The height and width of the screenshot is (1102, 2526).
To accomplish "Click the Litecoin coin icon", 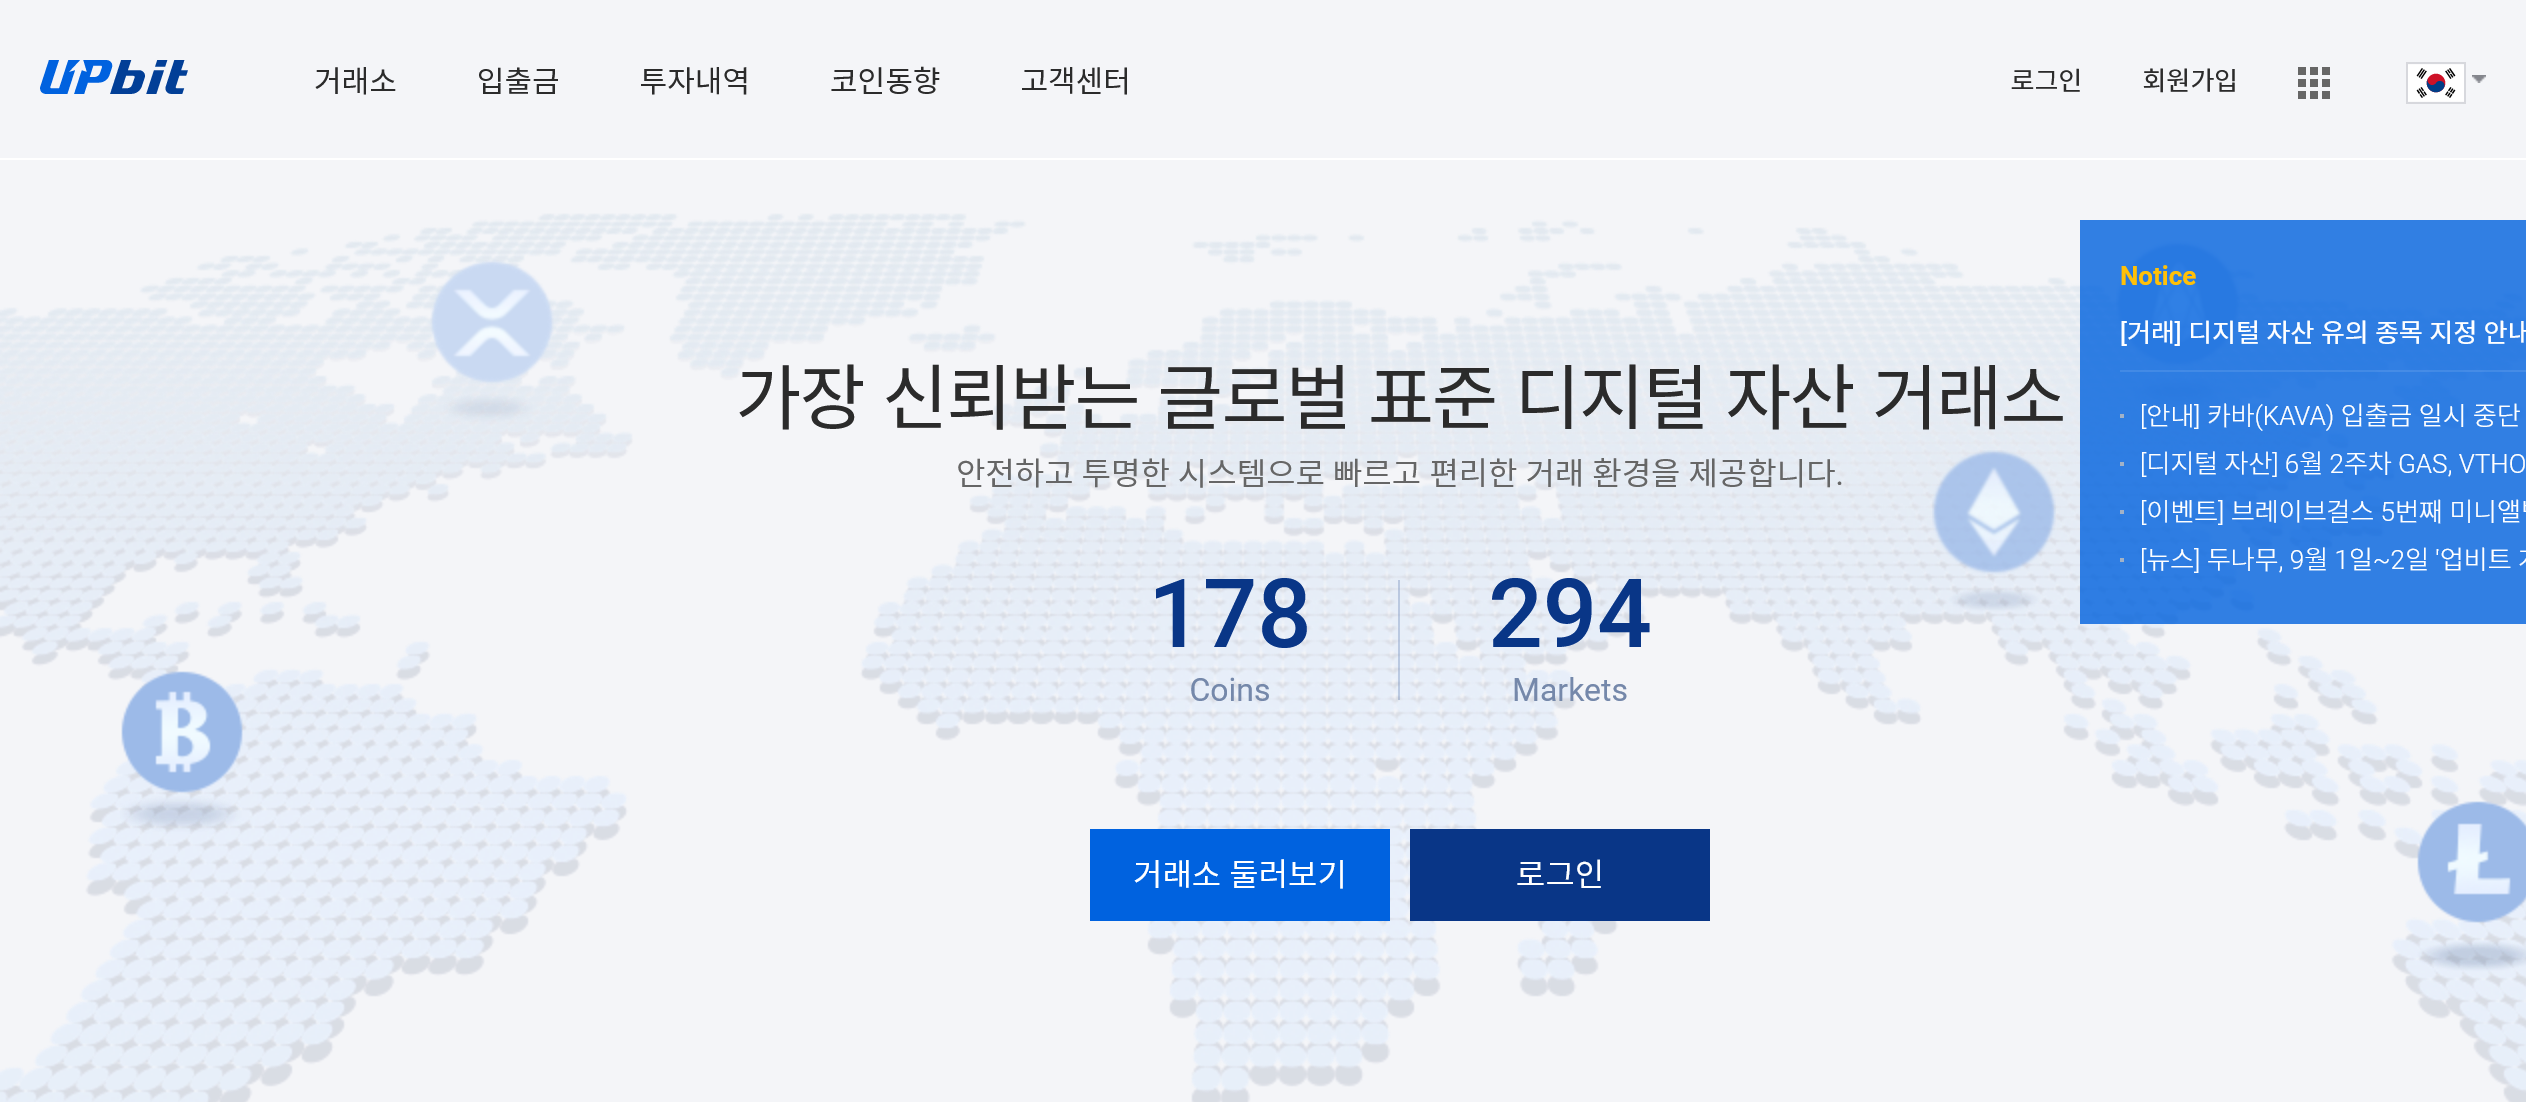I will pos(2475,862).
